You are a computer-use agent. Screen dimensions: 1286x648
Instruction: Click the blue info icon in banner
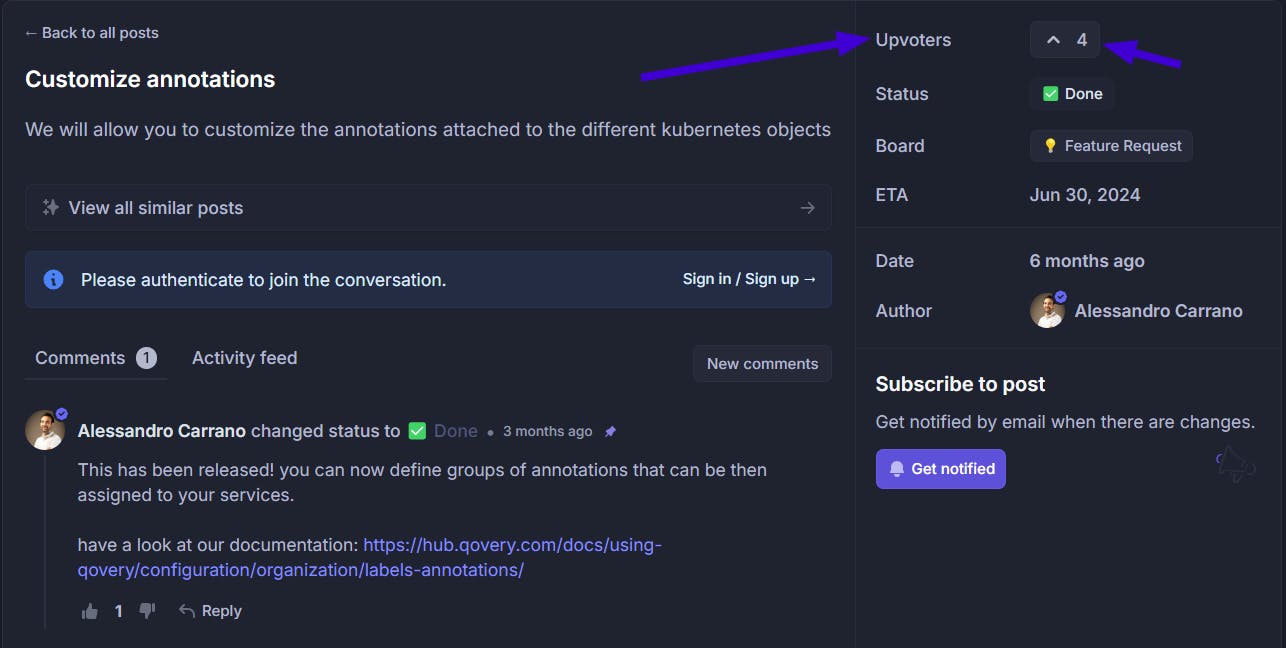click(54, 280)
